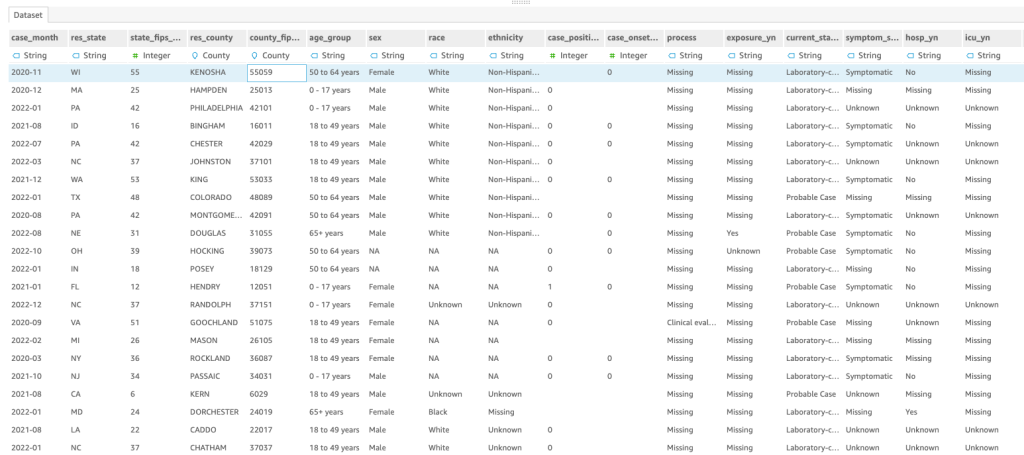The image size is (1024, 455).
Task: Click the WI state cell
Action: click(x=97, y=72)
